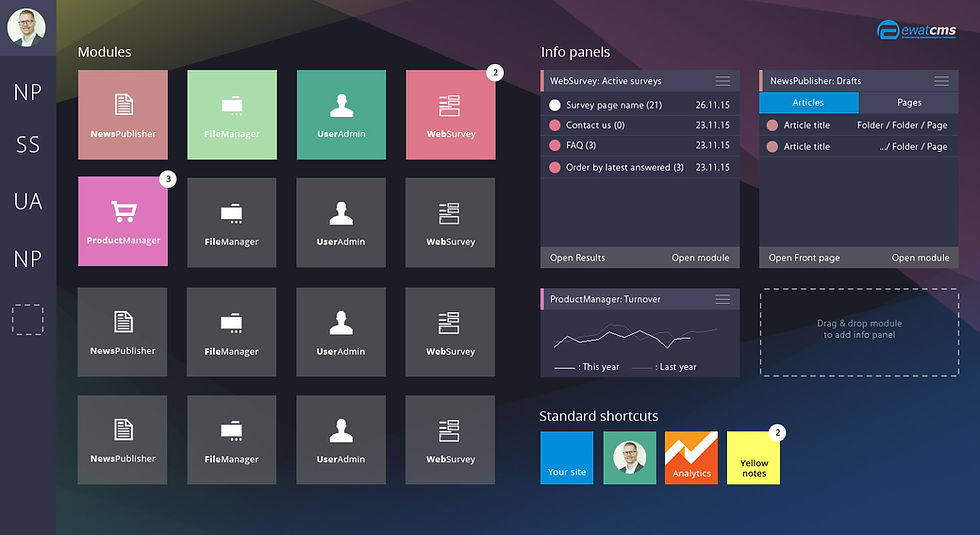The width and height of the screenshot is (980, 535).
Task: Open the light green FileManager module tile
Action: click(x=232, y=115)
